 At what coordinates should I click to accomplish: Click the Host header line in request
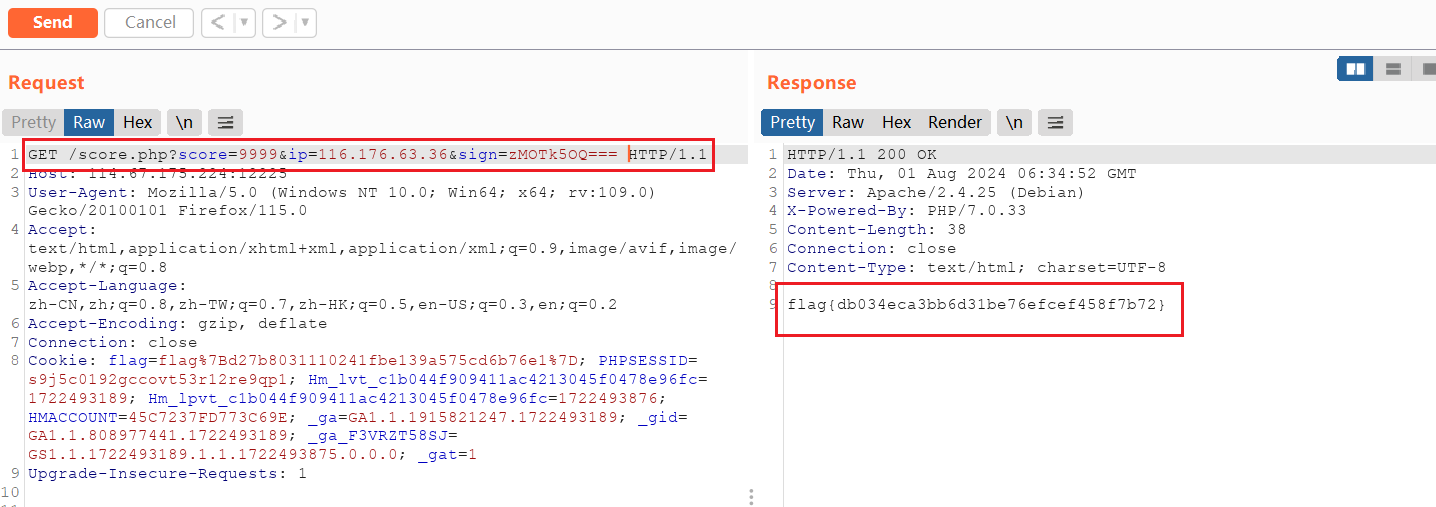coord(157,173)
